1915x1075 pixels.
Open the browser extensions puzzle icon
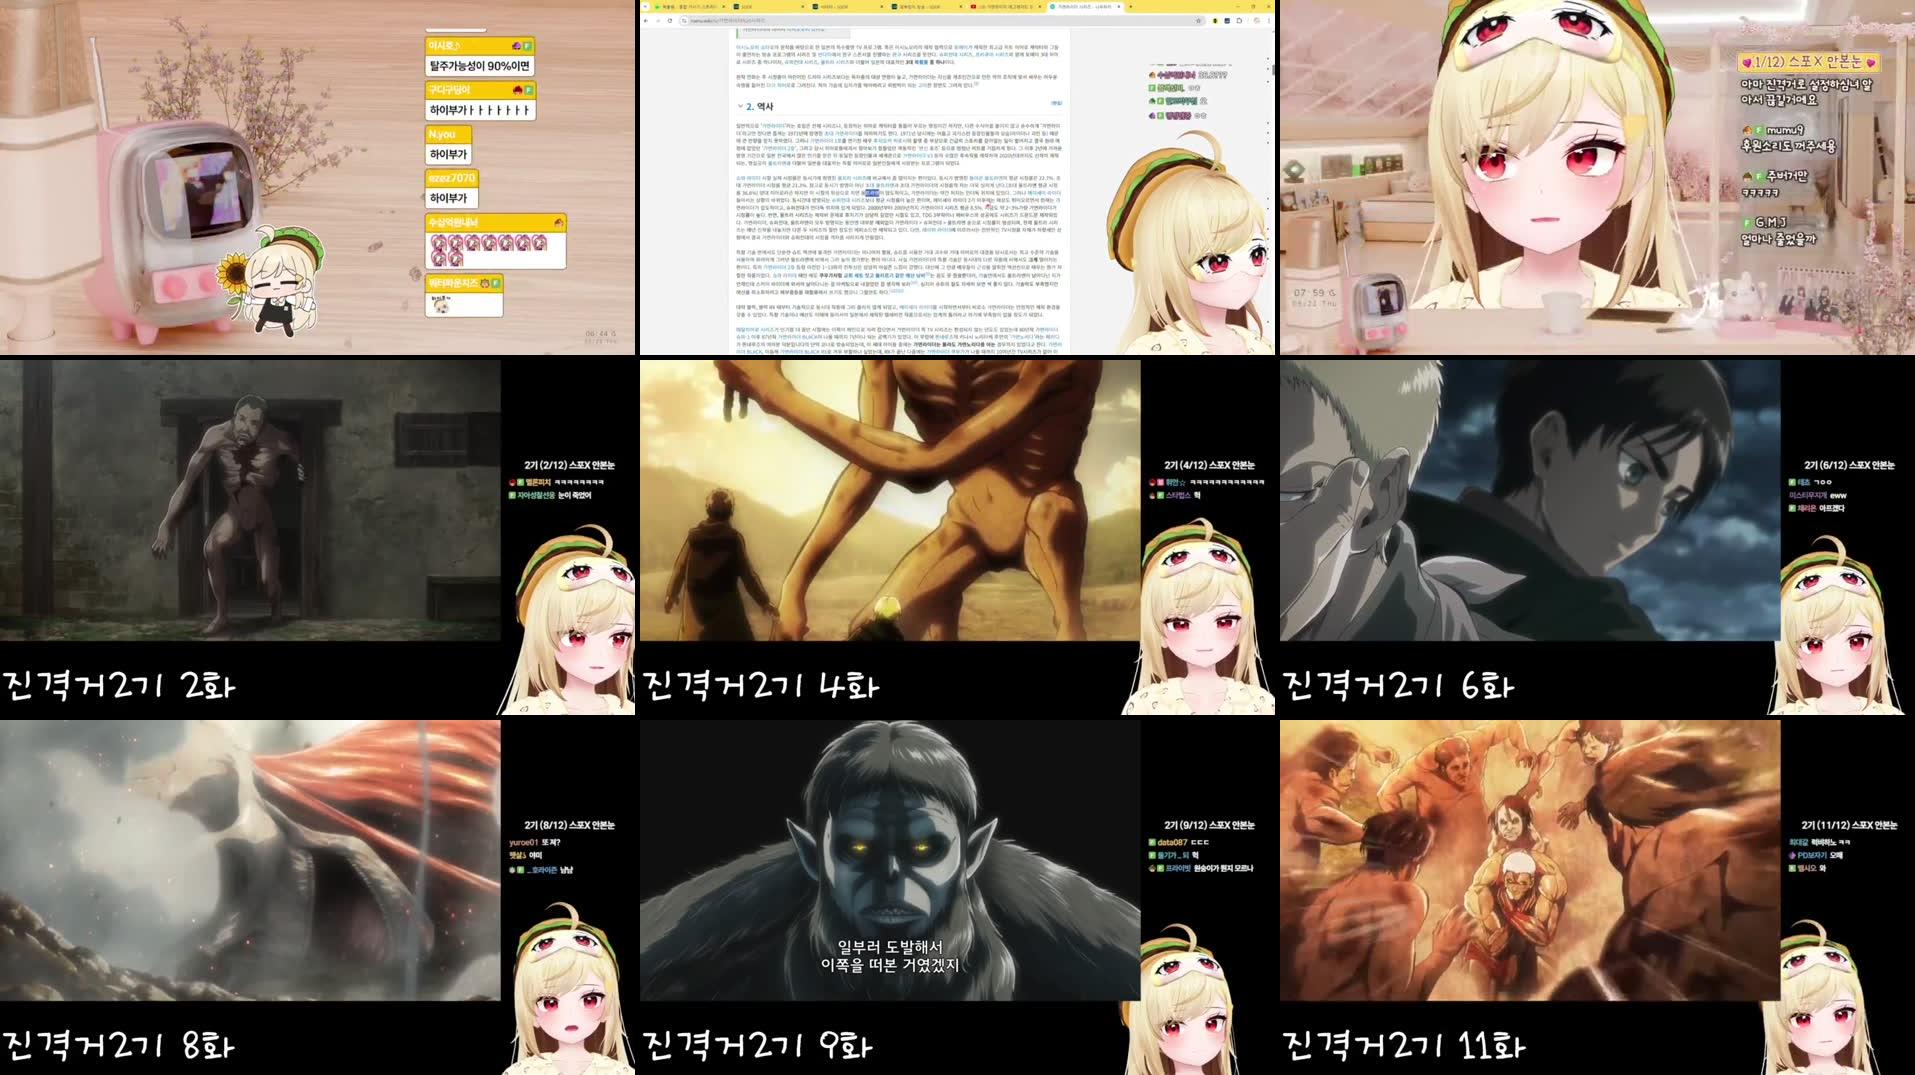pos(1239,21)
